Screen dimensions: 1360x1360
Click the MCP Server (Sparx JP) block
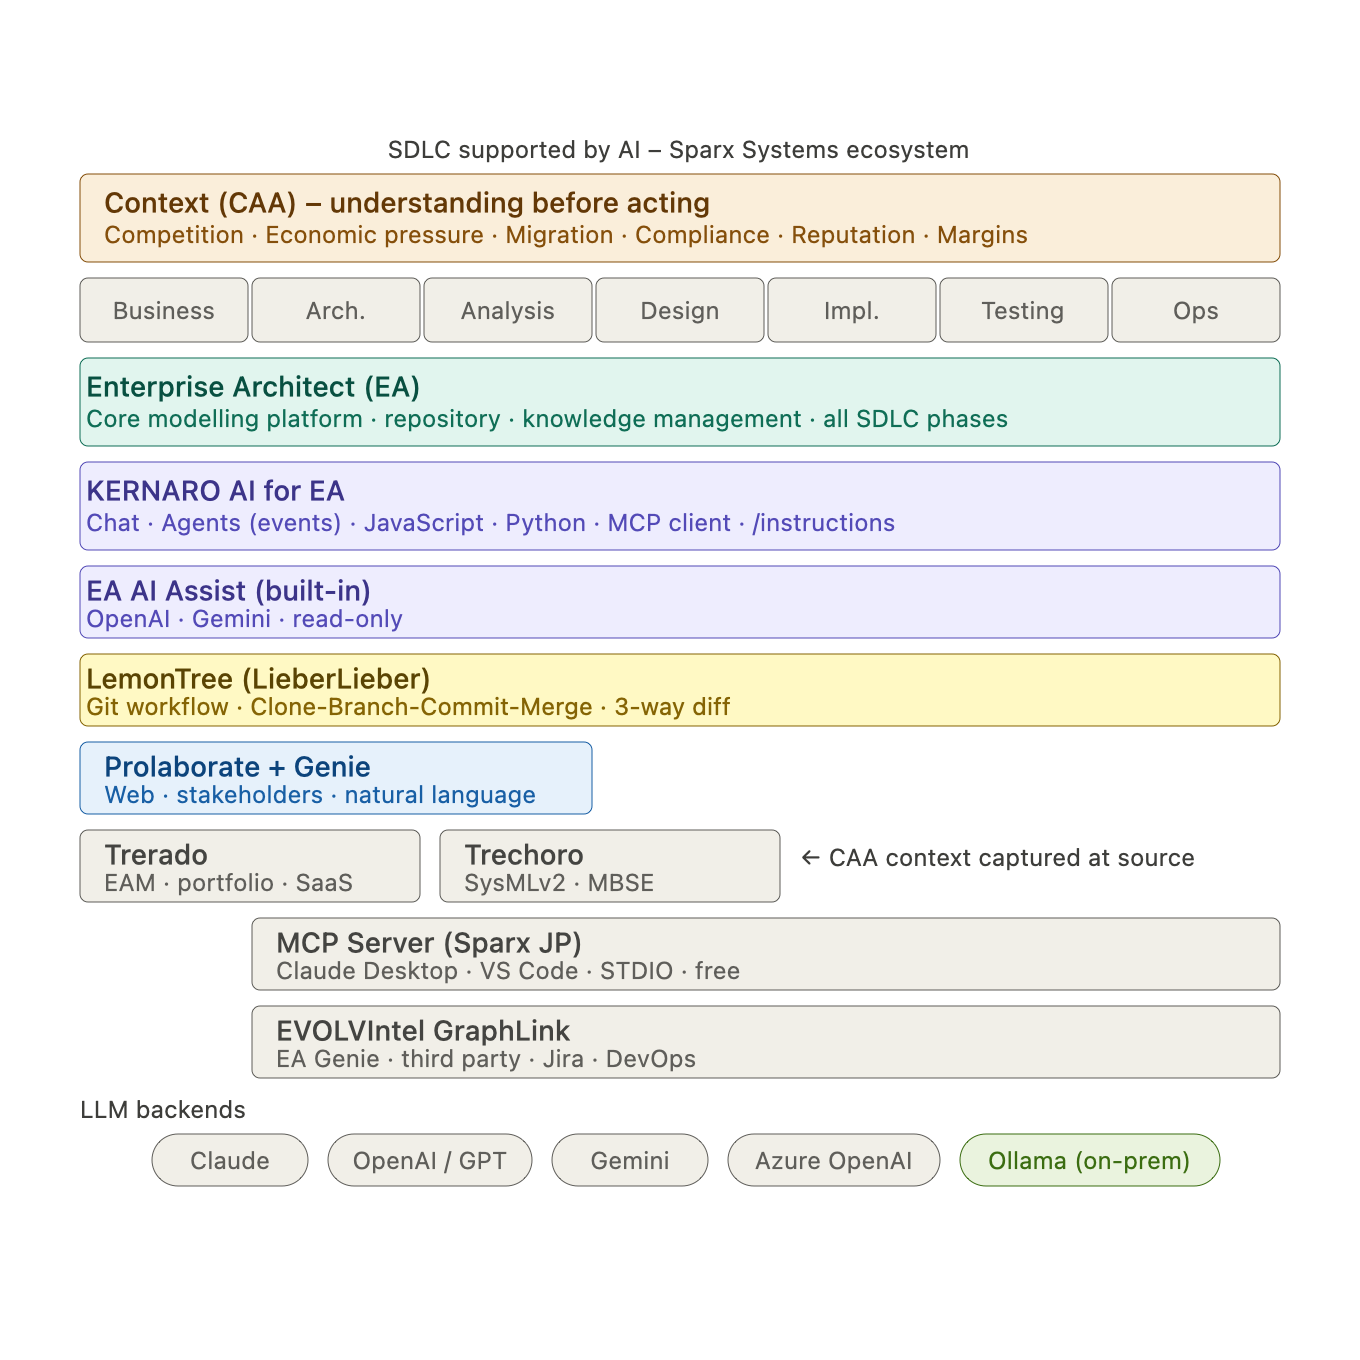click(766, 954)
